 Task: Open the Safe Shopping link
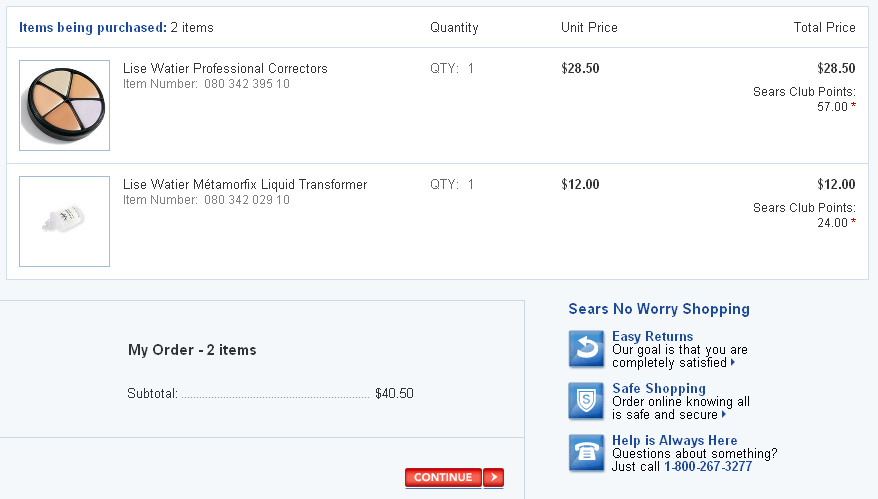[658, 388]
